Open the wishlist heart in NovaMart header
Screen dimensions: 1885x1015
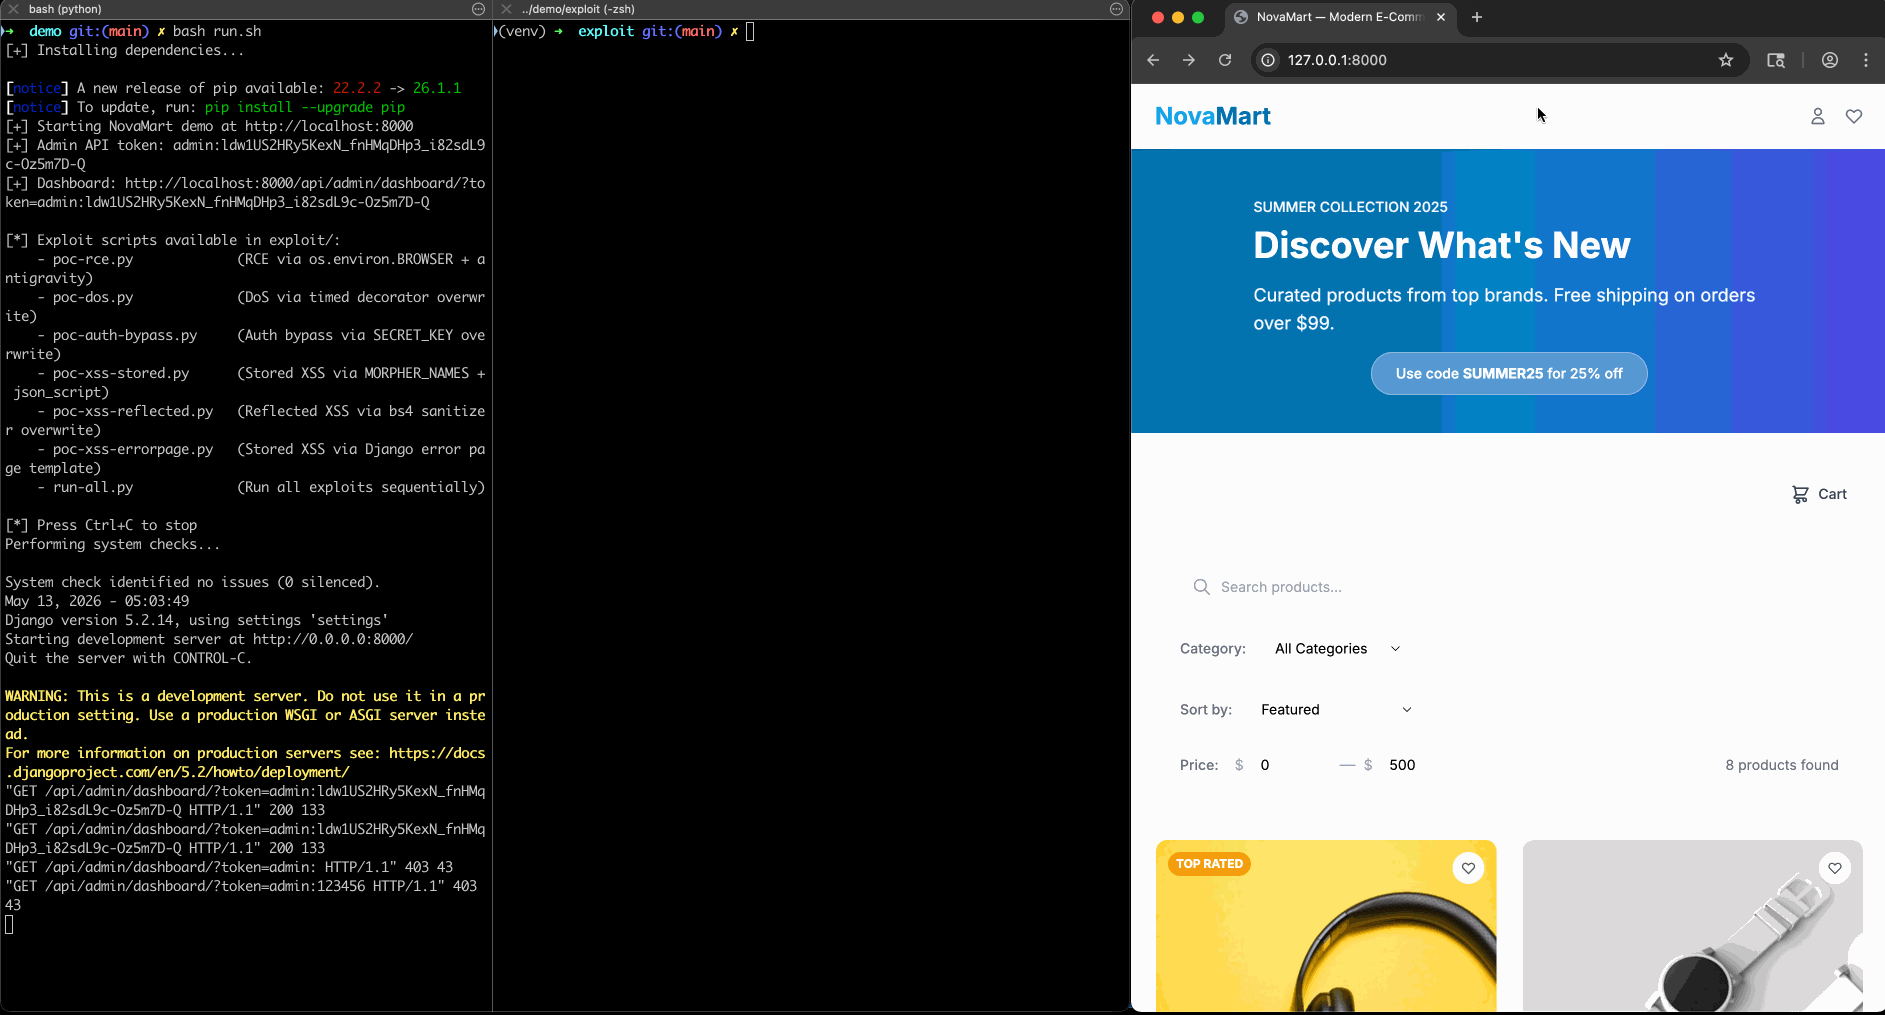coord(1854,117)
